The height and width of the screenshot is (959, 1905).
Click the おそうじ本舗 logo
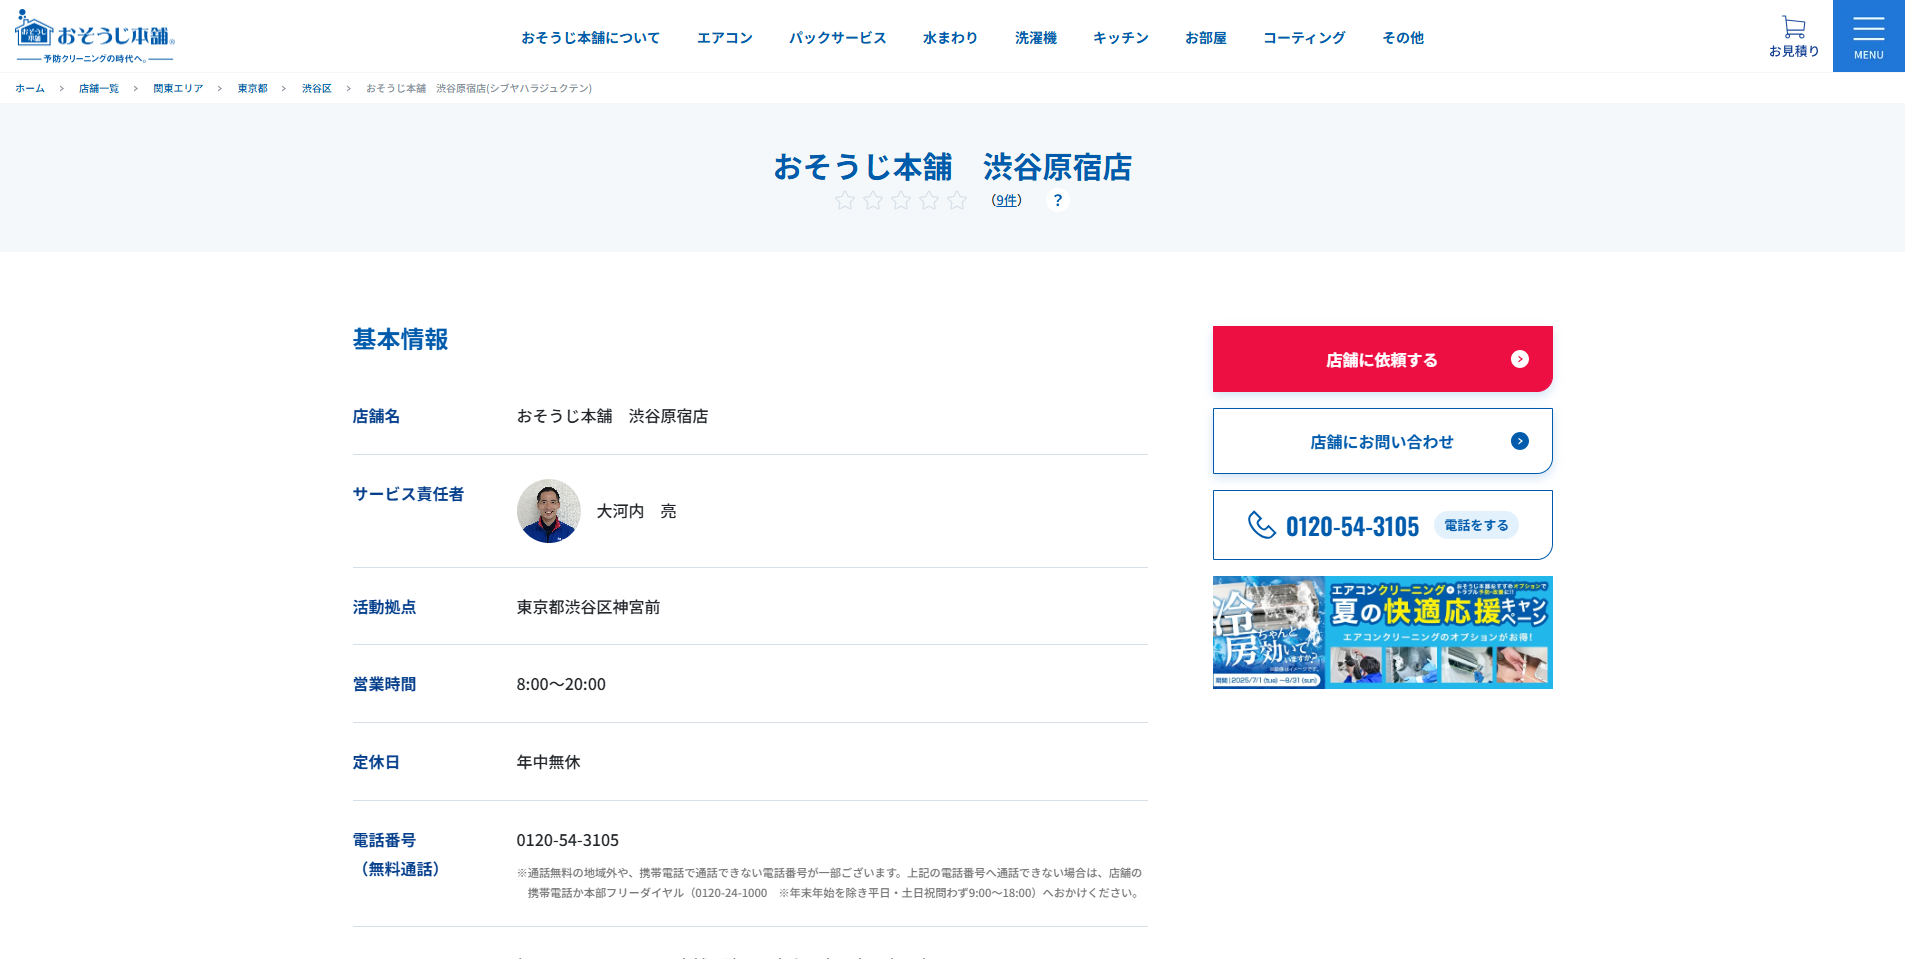[x=95, y=37]
